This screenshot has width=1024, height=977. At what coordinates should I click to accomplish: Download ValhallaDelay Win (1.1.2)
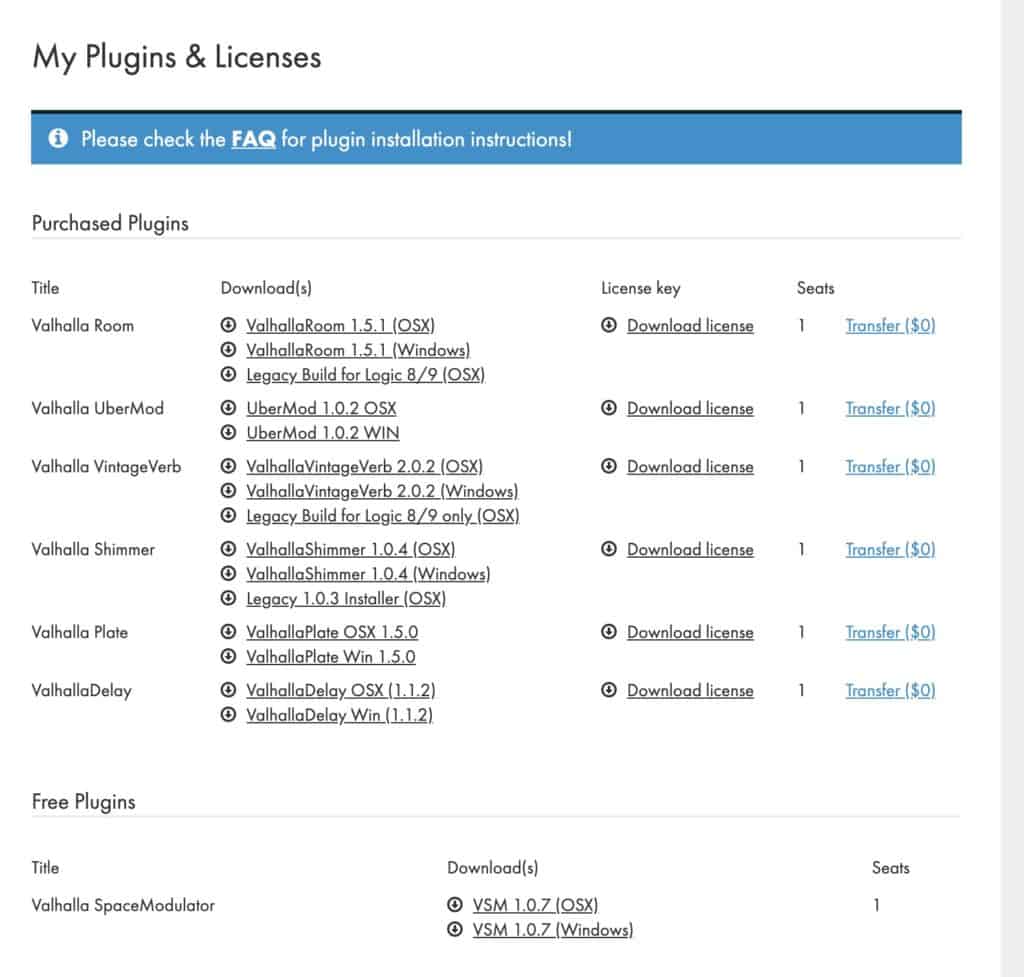click(340, 715)
